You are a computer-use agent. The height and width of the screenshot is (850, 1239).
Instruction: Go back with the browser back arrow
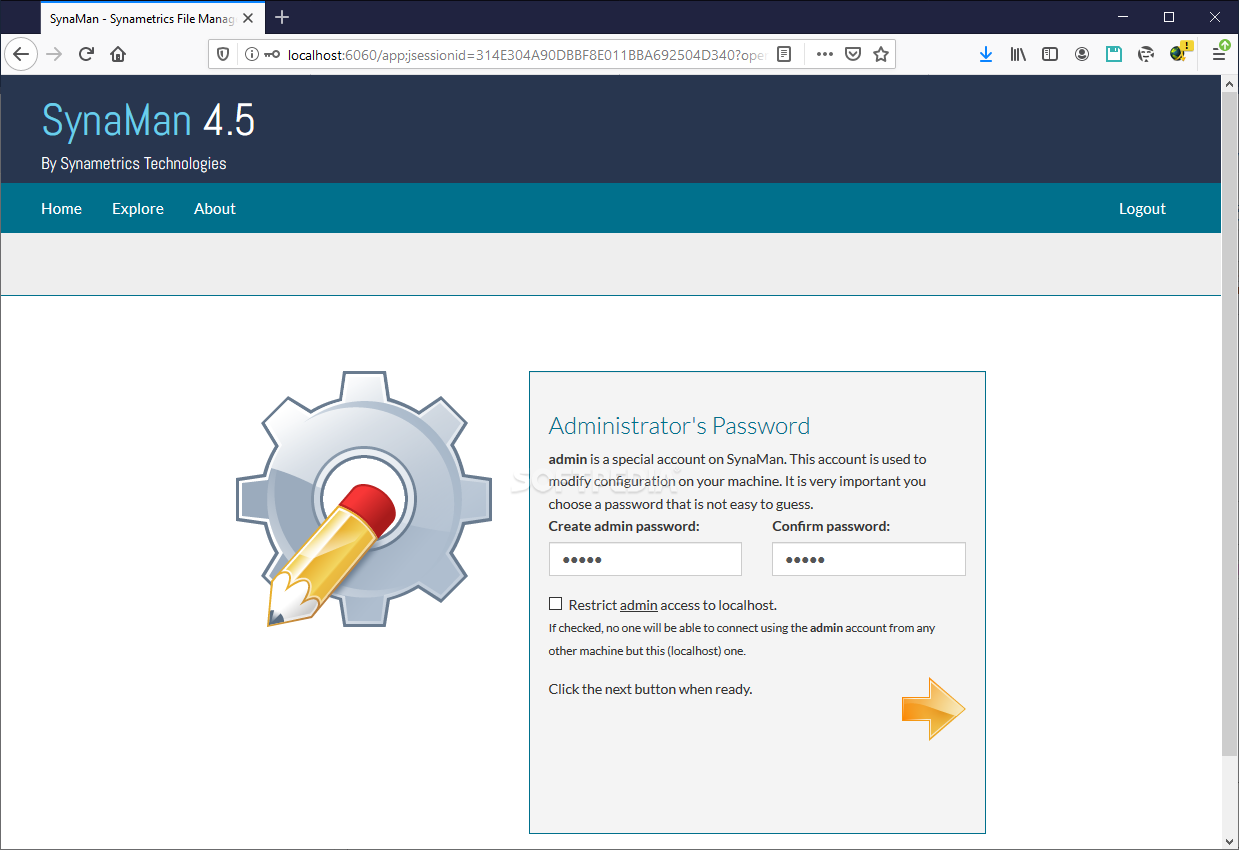[22, 54]
